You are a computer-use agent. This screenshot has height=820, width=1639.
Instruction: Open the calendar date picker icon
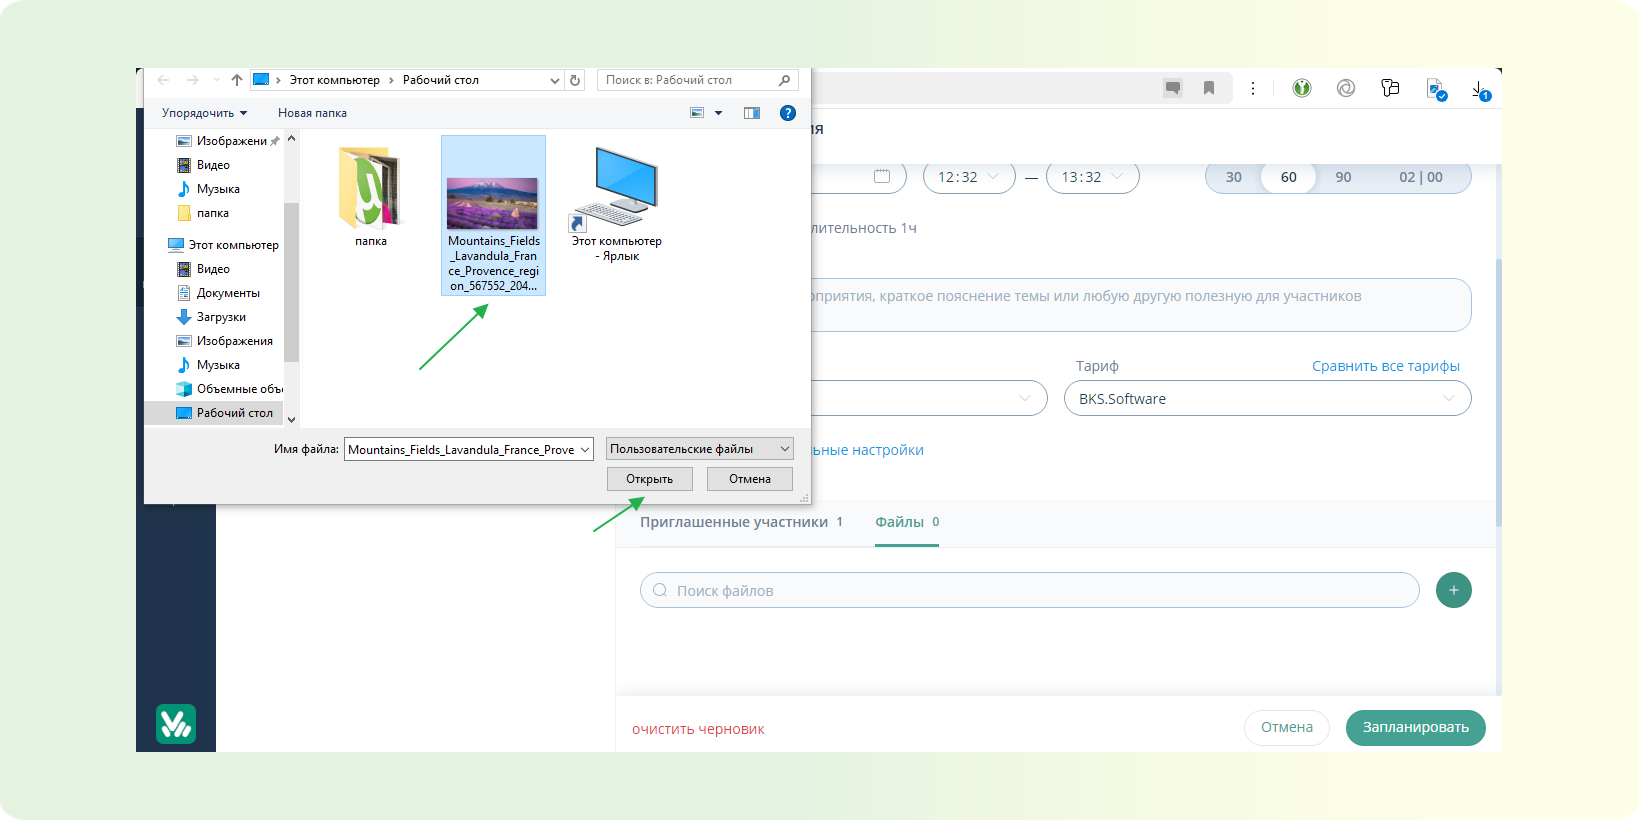point(882,177)
